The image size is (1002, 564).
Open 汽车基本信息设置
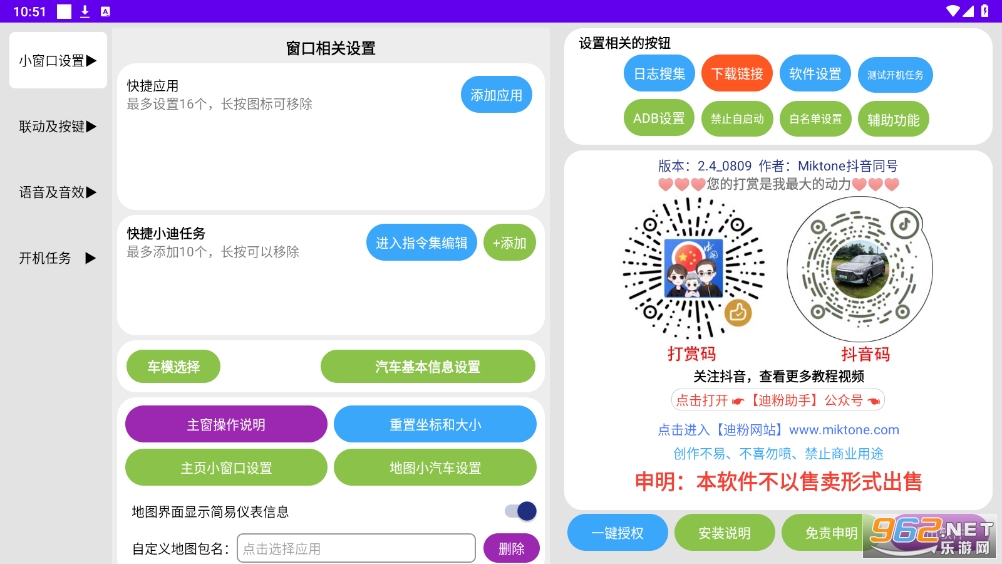[x=428, y=367]
